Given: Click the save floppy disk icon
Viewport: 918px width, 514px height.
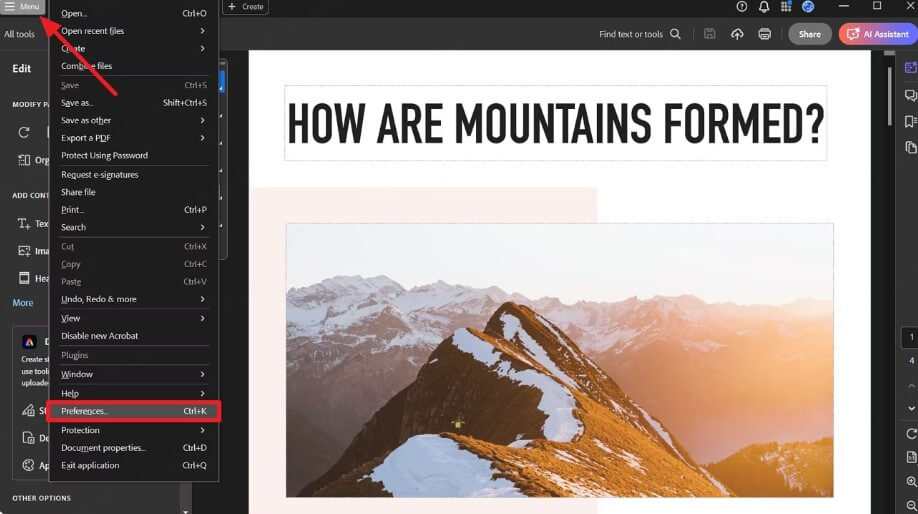Looking at the screenshot, I should [710, 34].
